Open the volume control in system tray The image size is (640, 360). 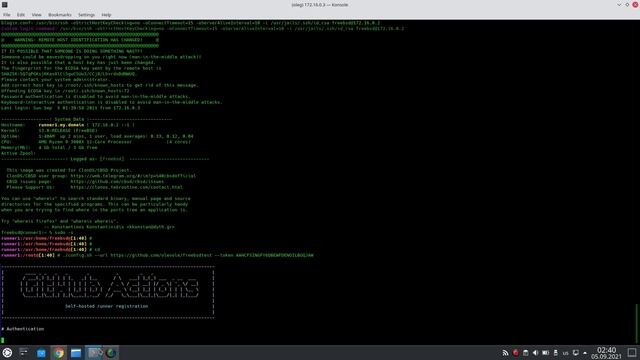(x=536, y=353)
